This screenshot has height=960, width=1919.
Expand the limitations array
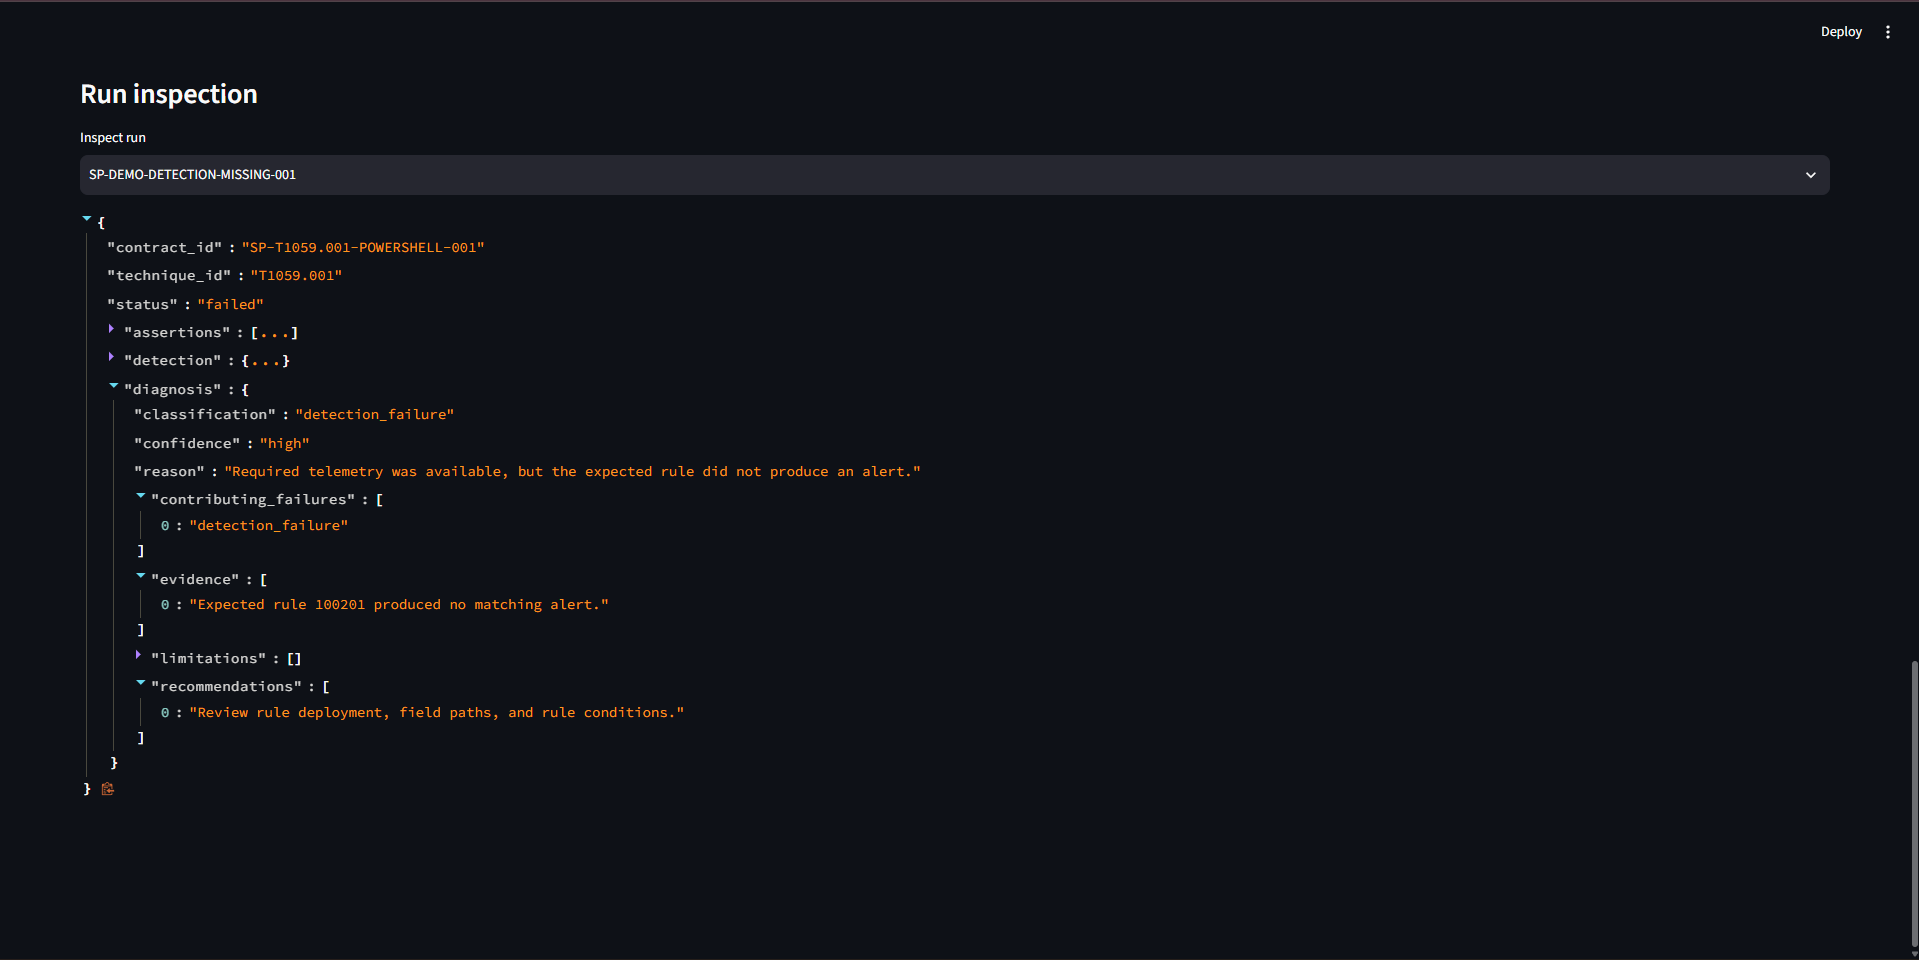coord(139,655)
